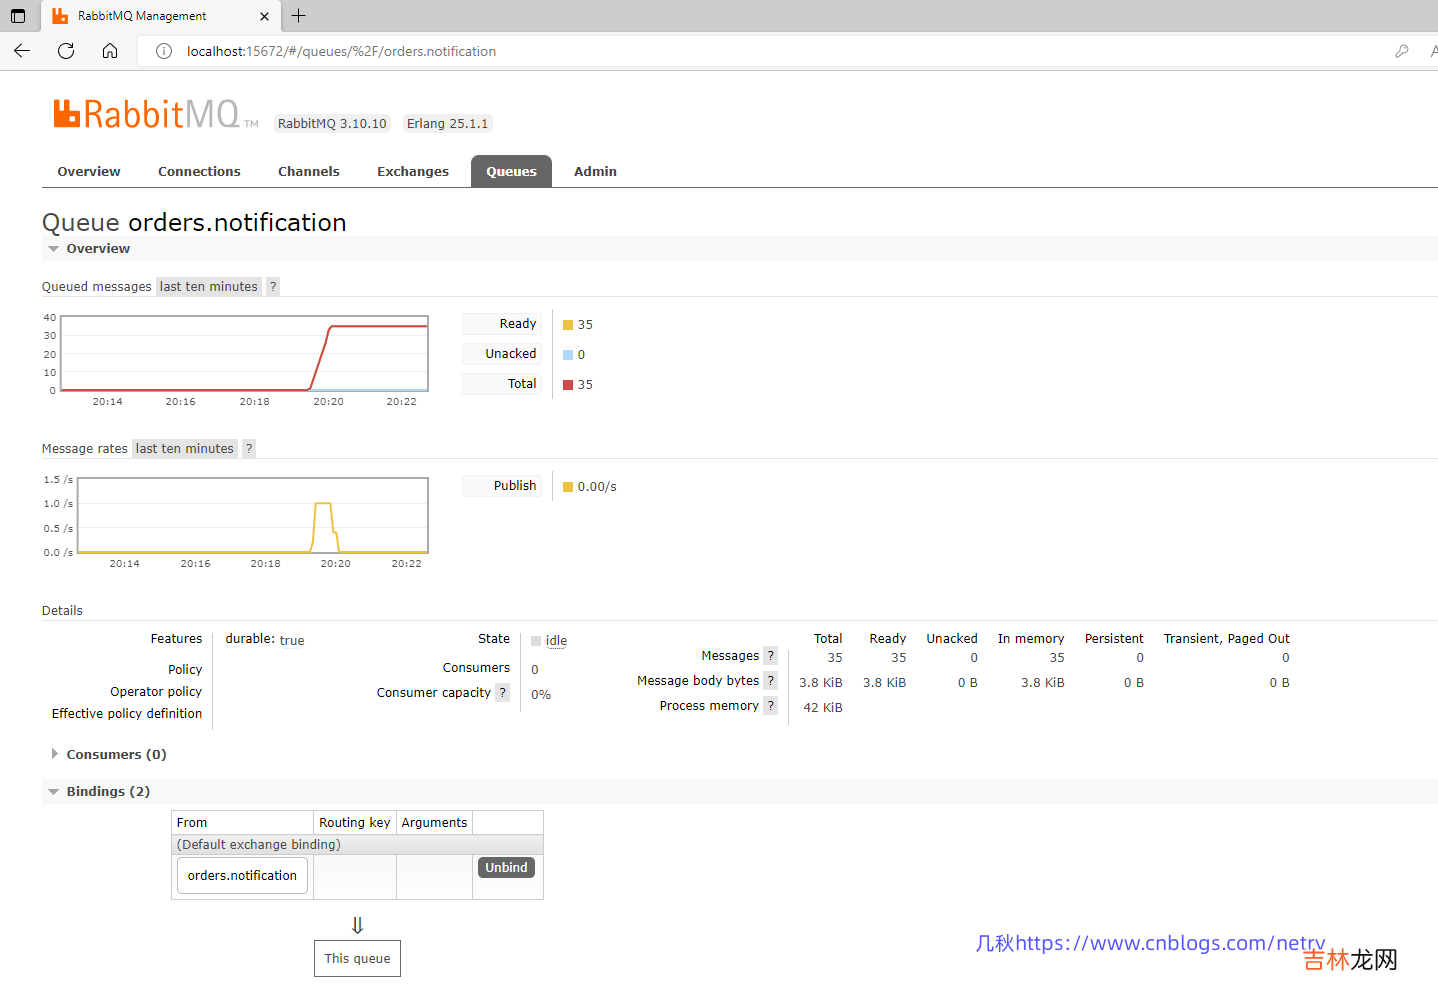Click the browser back arrow
1438x995 pixels.
click(x=22, y=51)
